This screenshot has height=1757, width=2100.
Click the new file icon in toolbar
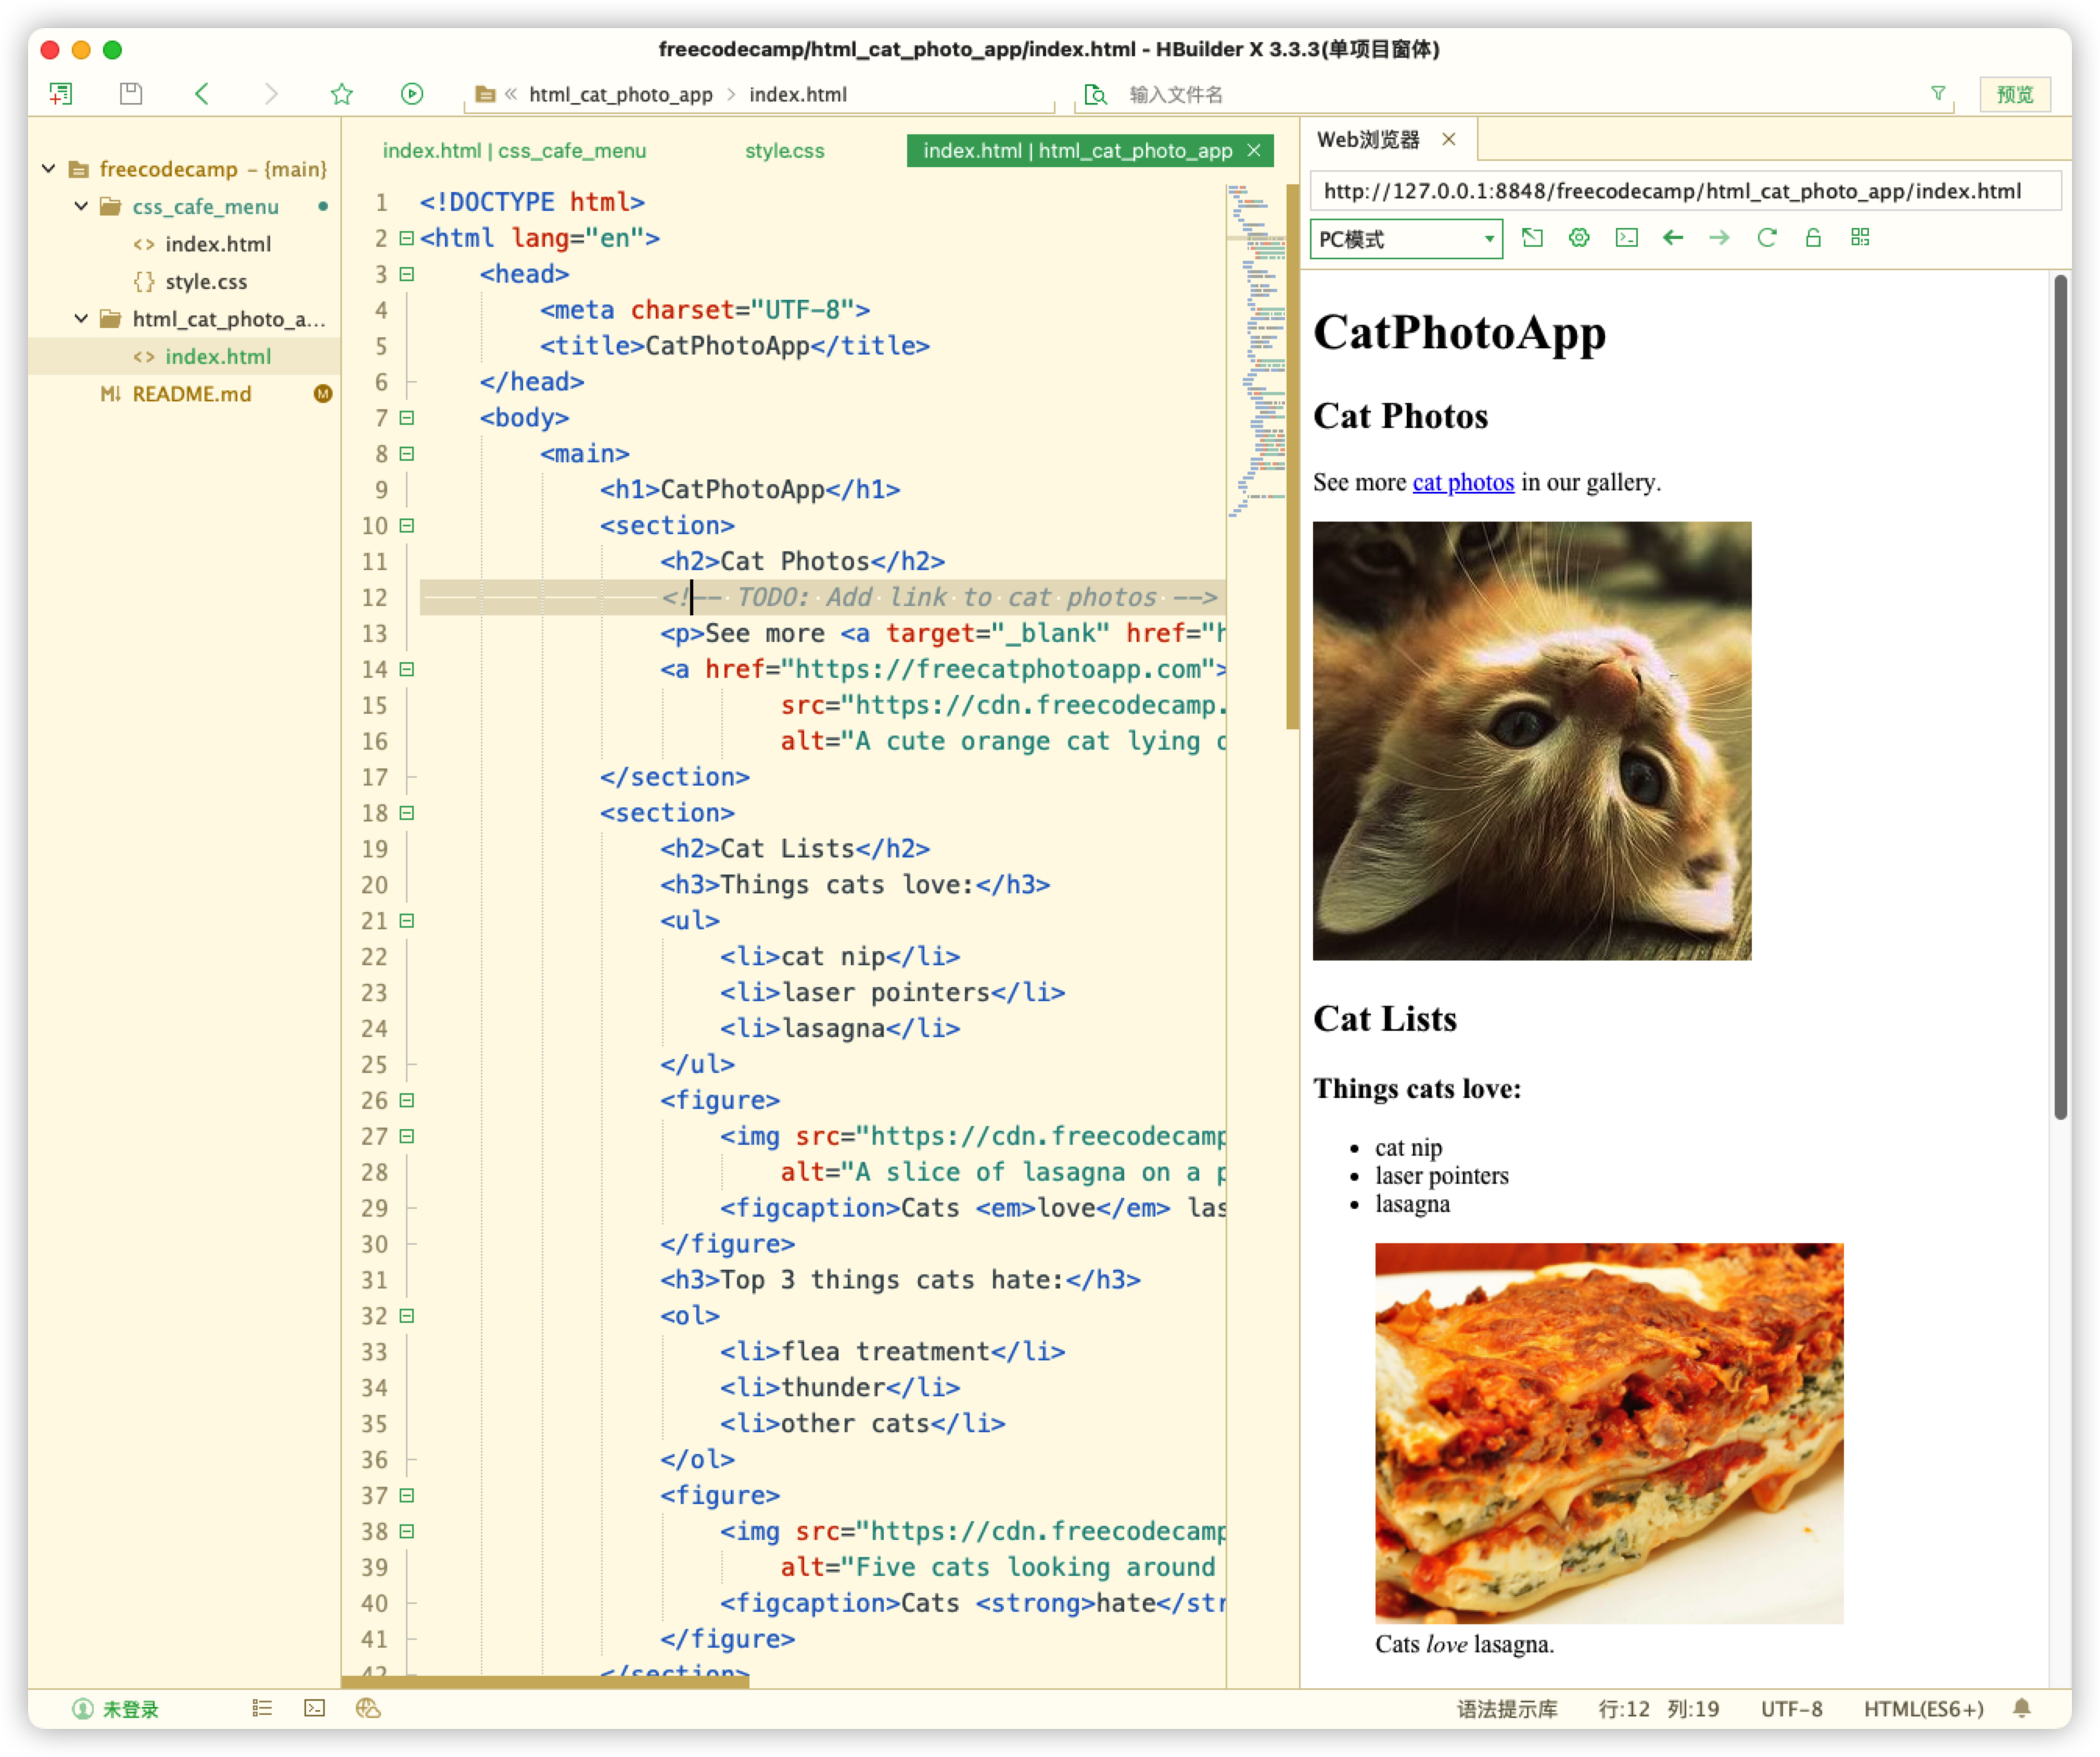pyautogui.click(x=61, y=94)
